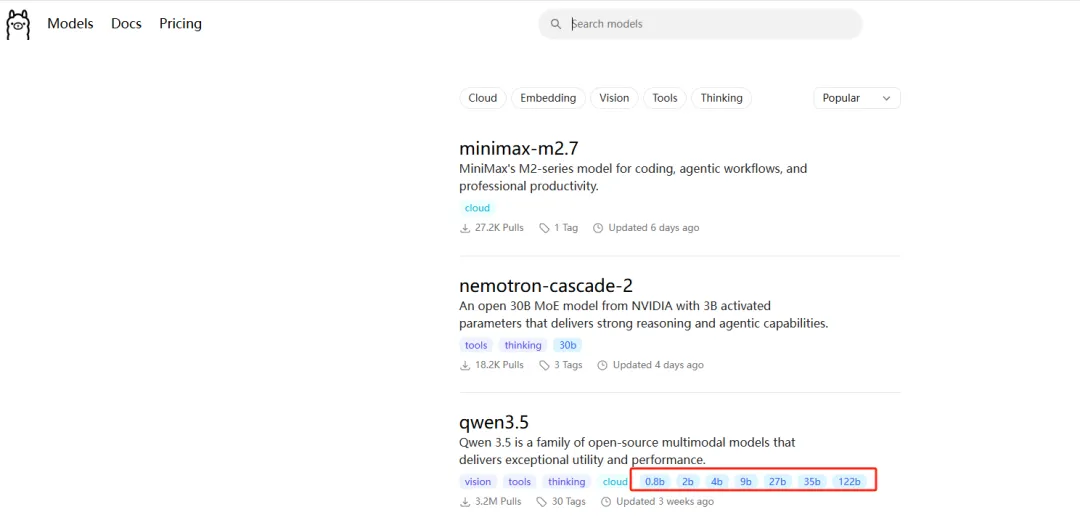Click the clock icon under qwen3.5
The height and width of the screenshot is (520, 1080).
point(606,502)
